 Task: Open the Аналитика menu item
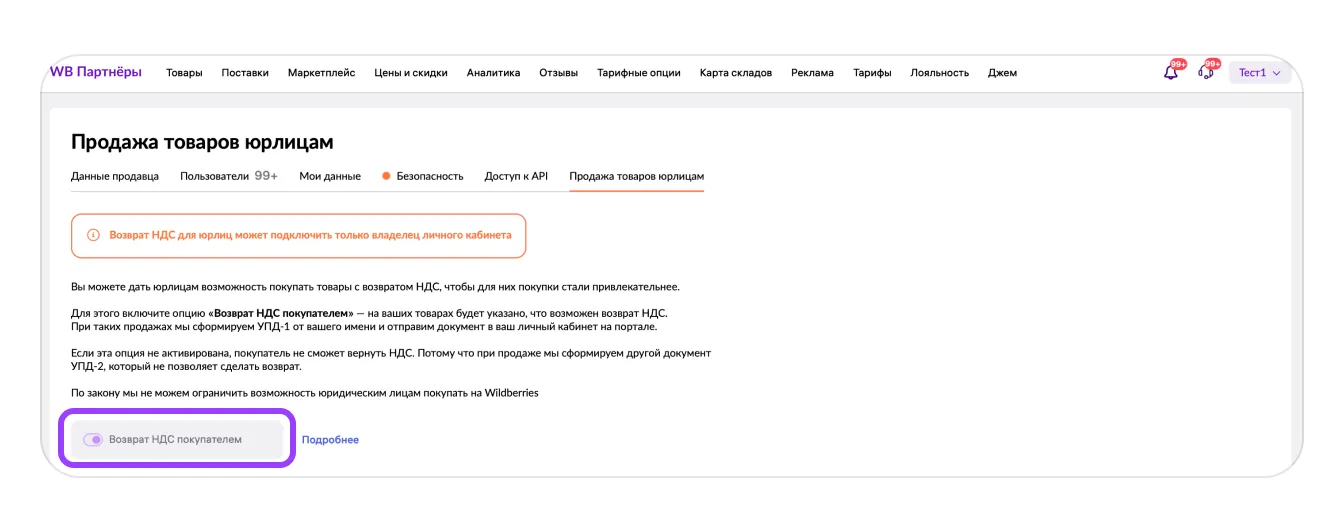(493, 73)
